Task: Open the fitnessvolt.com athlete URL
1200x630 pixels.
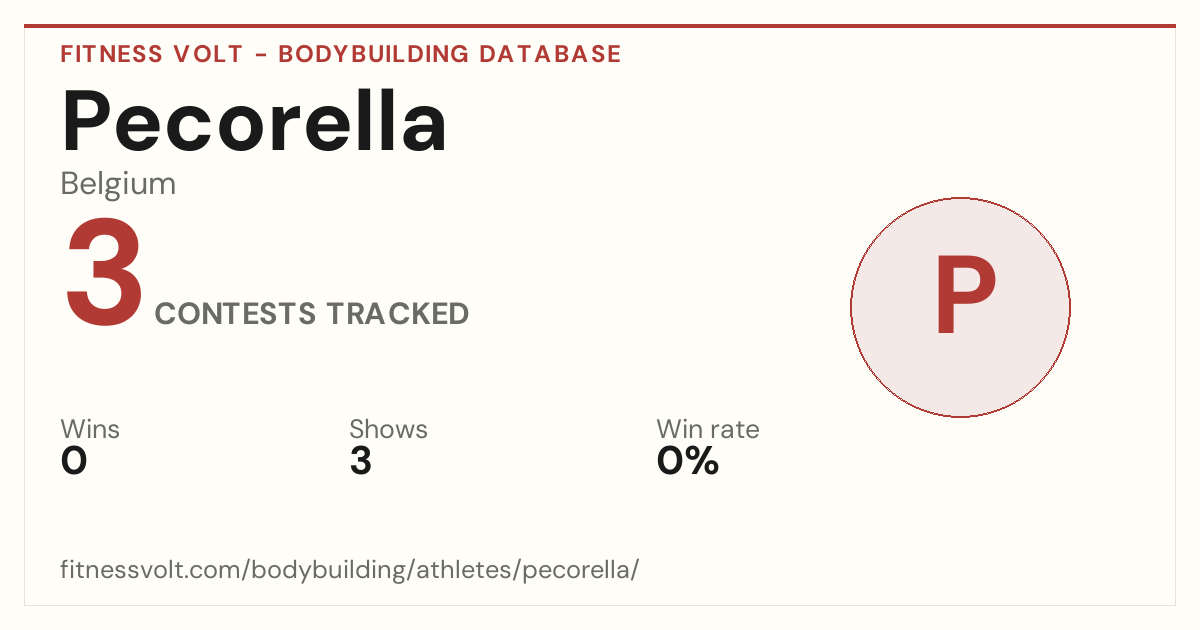Action: pyautogui.click(x=349, y=570)
